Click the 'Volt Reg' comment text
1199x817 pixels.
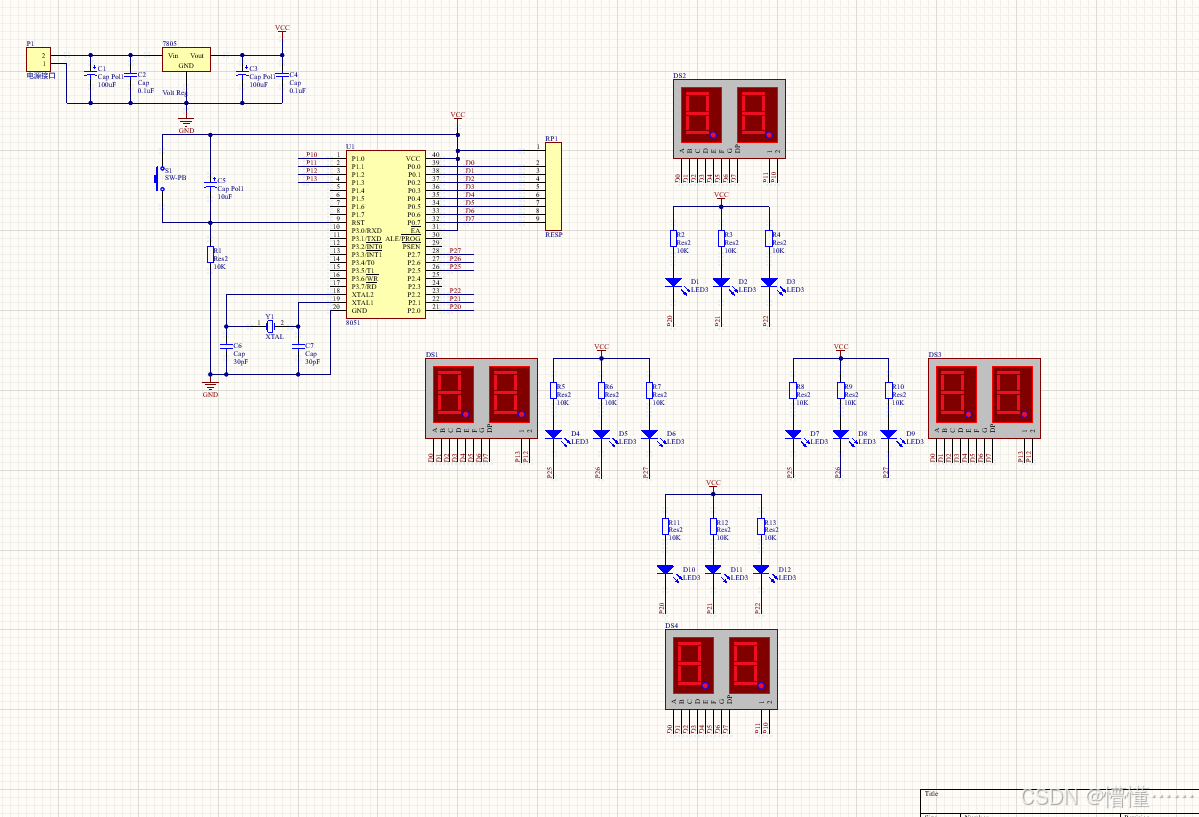174,93
